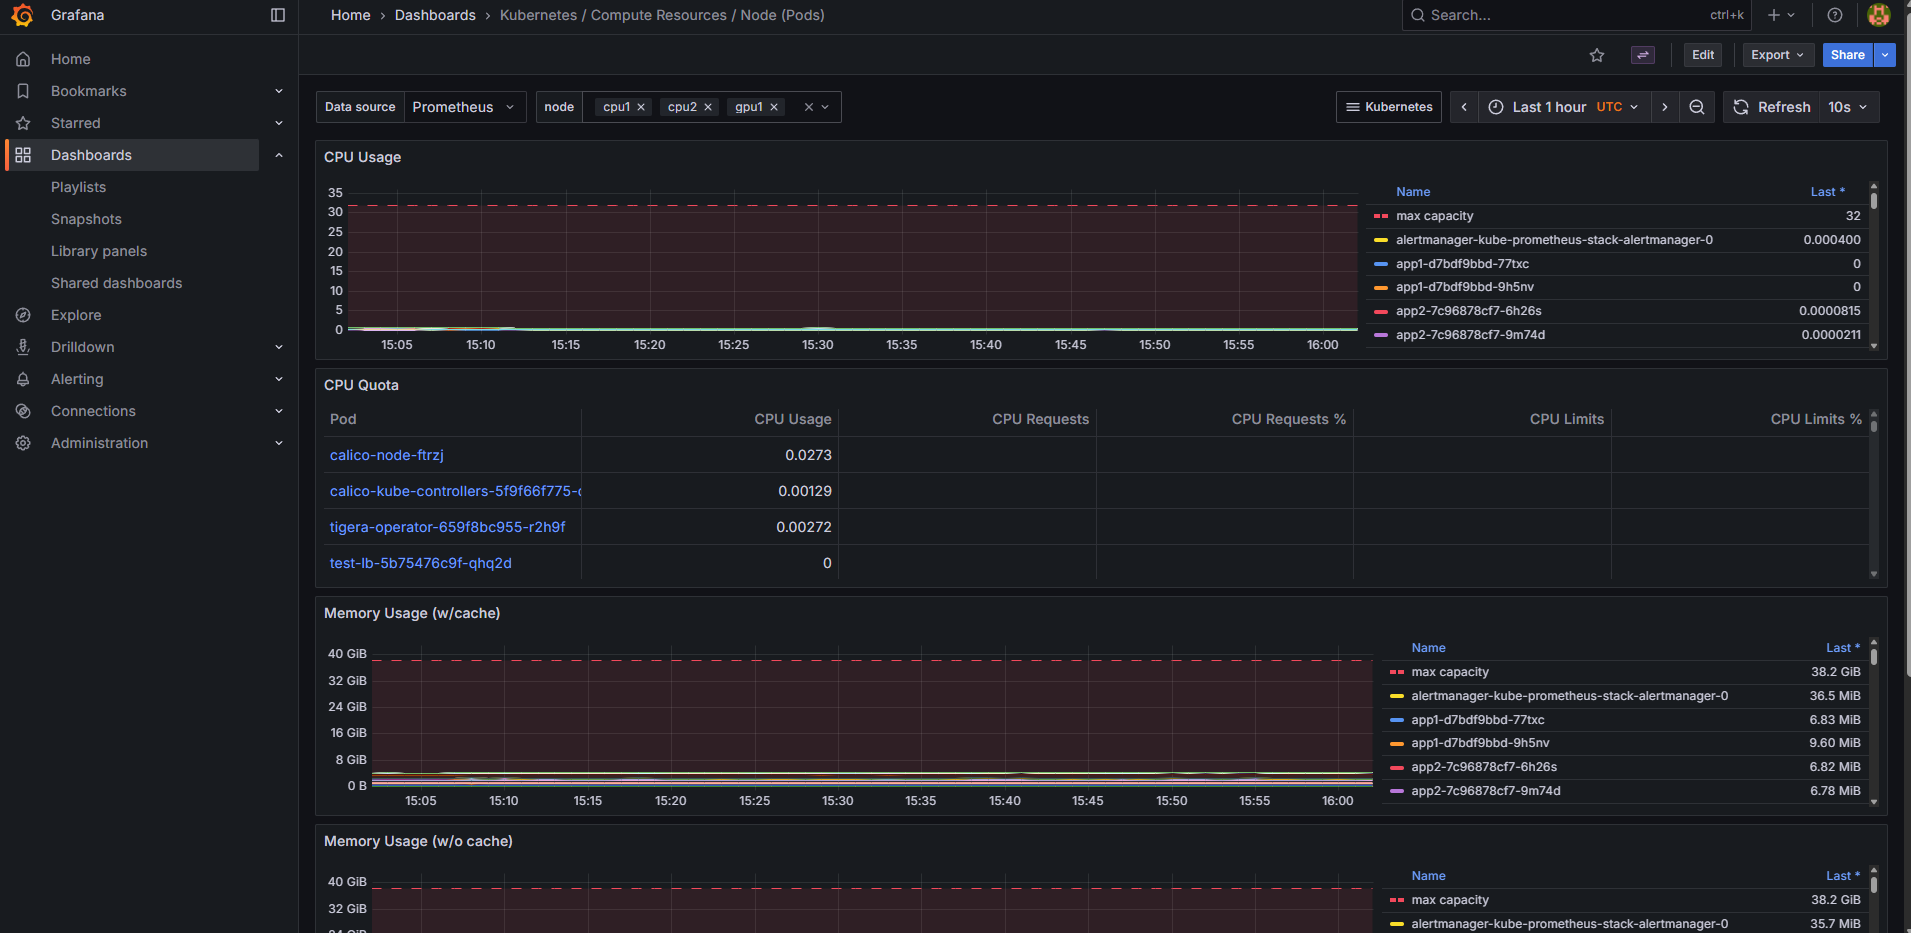Clear all node filter values
The height and width of the screenshot is (933, 1911).
click(x=809, y=107)
